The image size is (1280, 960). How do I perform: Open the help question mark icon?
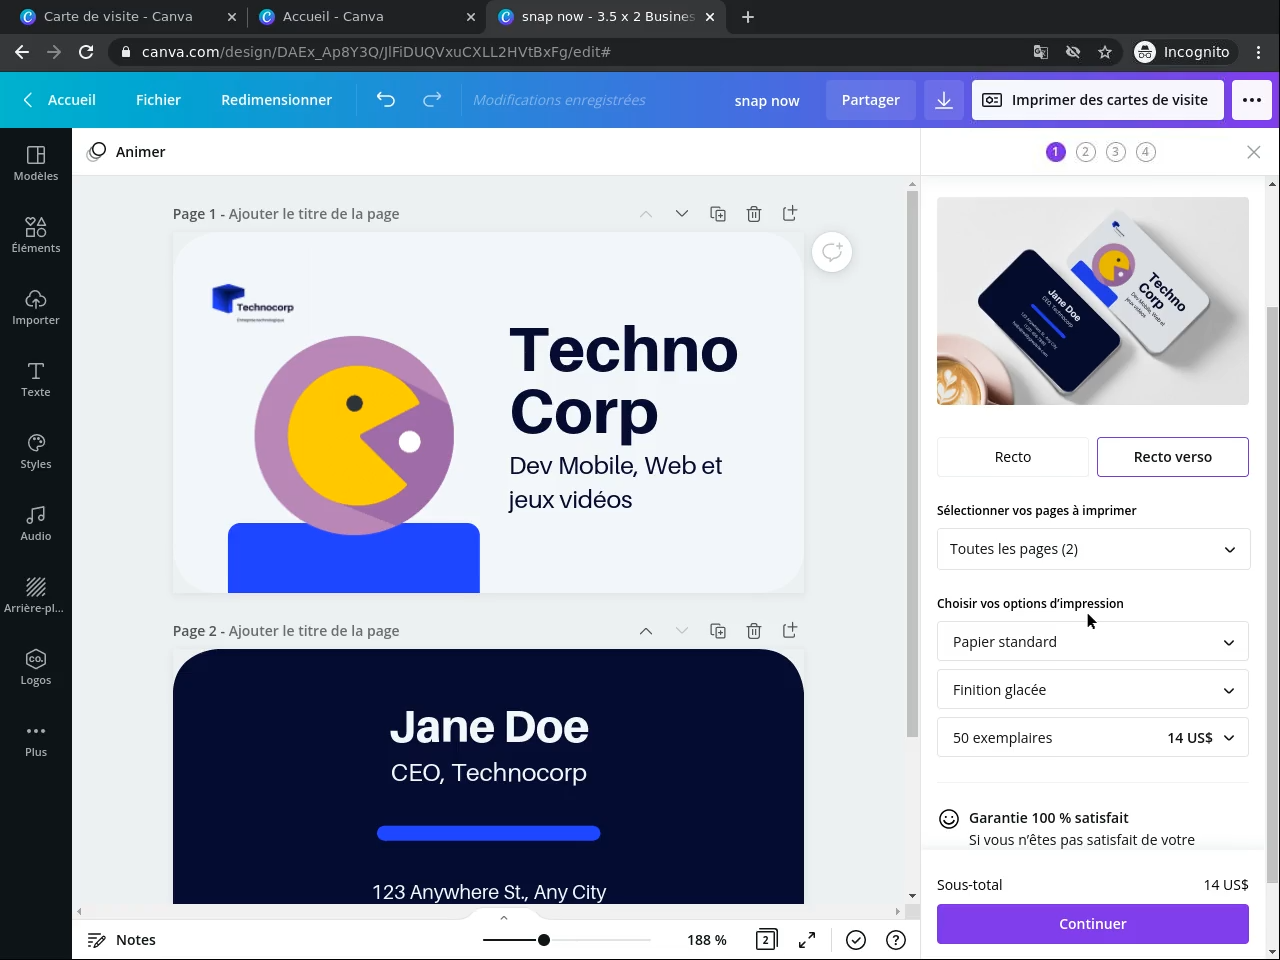coord(896,940)
